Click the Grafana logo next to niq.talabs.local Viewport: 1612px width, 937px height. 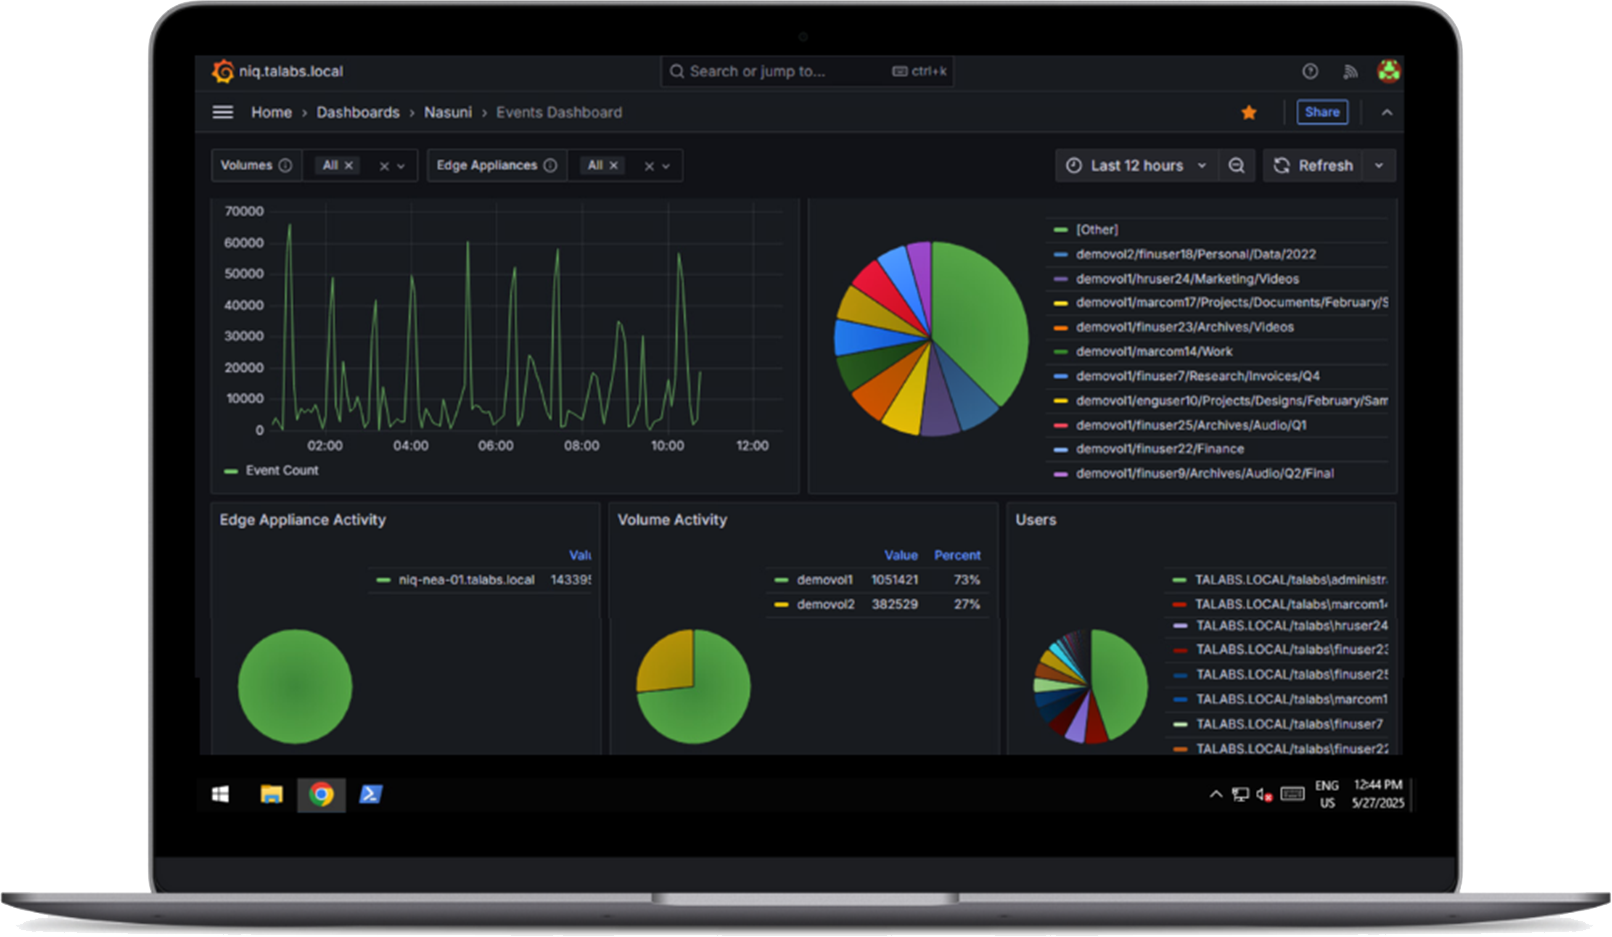tap(219, 71)
